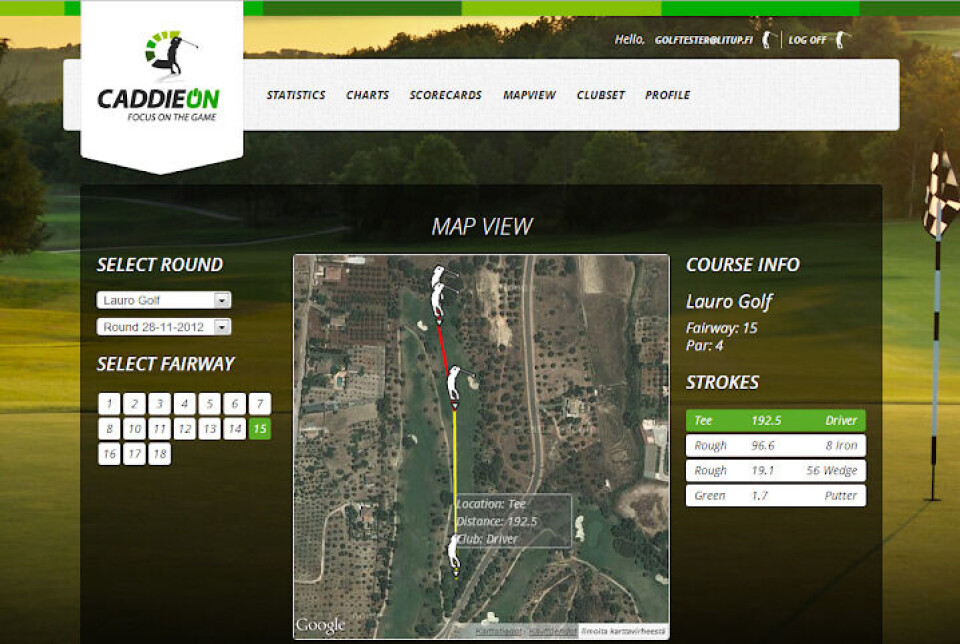Click the 'Location: Tee' text in map tooltip
960x644 pixels.
click(x=492, y=504)
